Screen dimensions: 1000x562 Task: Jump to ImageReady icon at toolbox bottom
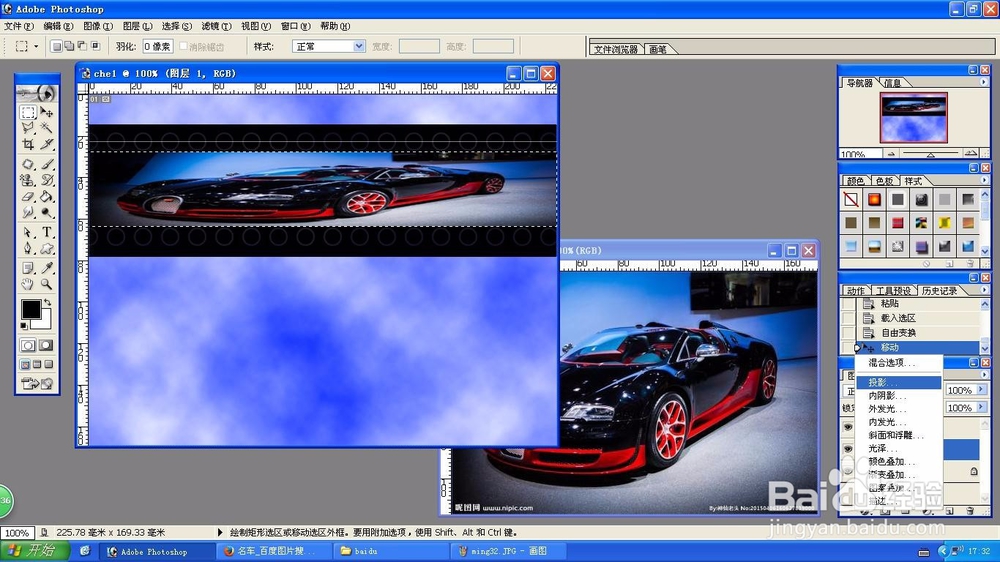[38, 383]
